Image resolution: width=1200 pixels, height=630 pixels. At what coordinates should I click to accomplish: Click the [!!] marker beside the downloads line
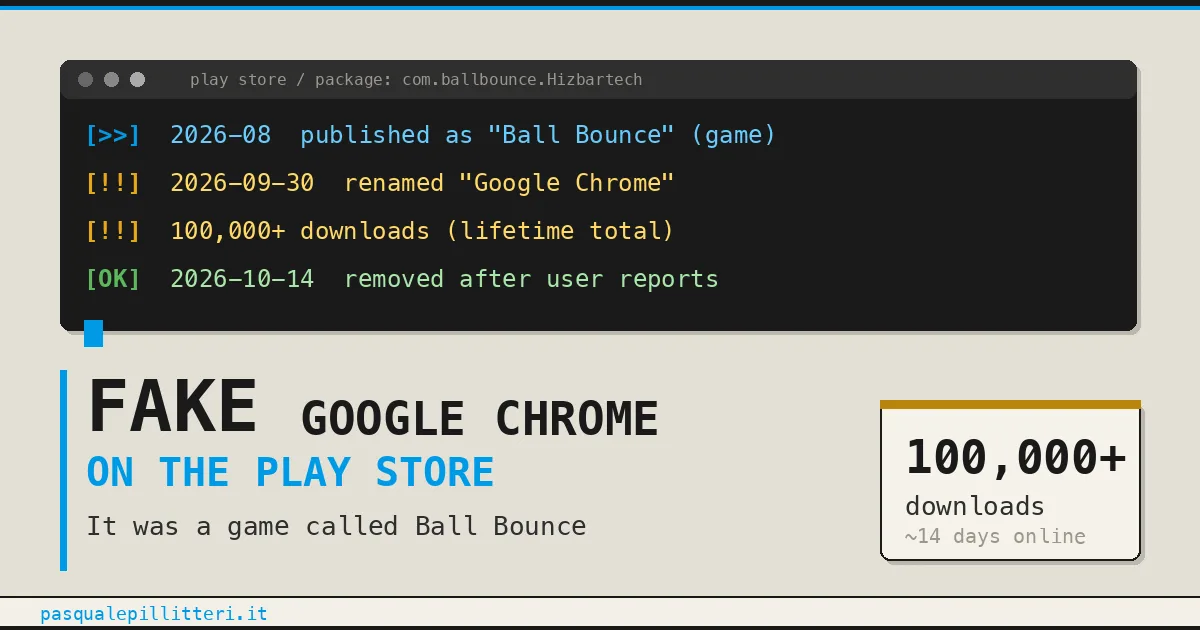(x=113, y=231)
